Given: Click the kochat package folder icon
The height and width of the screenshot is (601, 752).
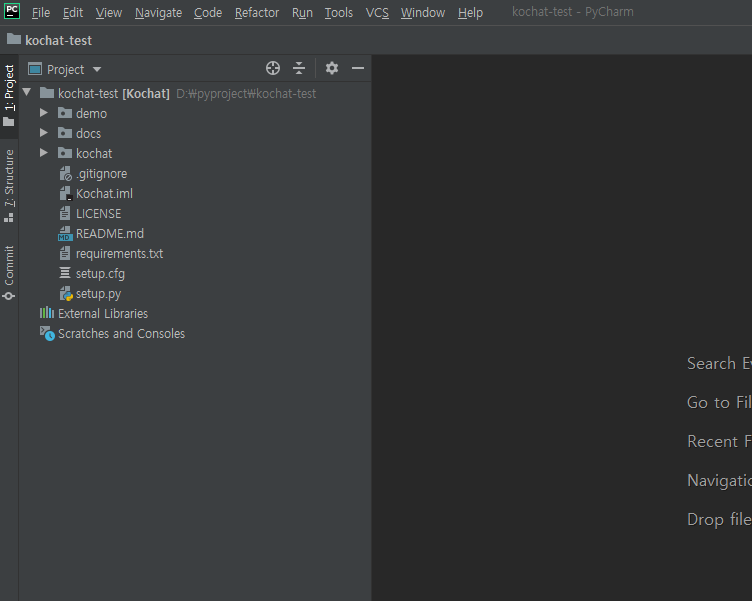Looking at the screenshot, I should (65, 153).
